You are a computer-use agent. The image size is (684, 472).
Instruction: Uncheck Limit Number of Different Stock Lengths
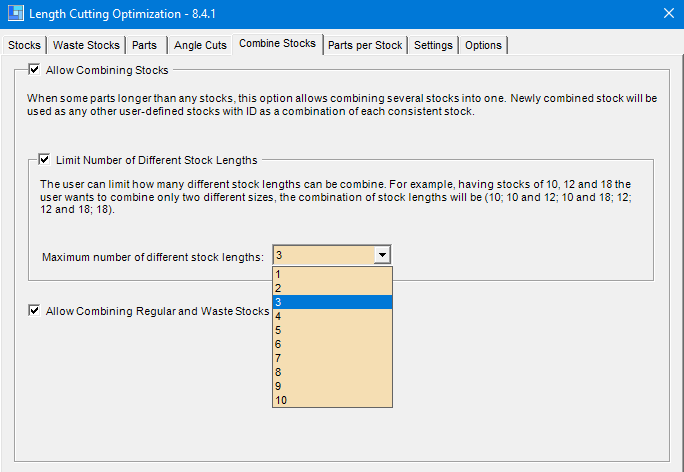(x=44, y=159)
